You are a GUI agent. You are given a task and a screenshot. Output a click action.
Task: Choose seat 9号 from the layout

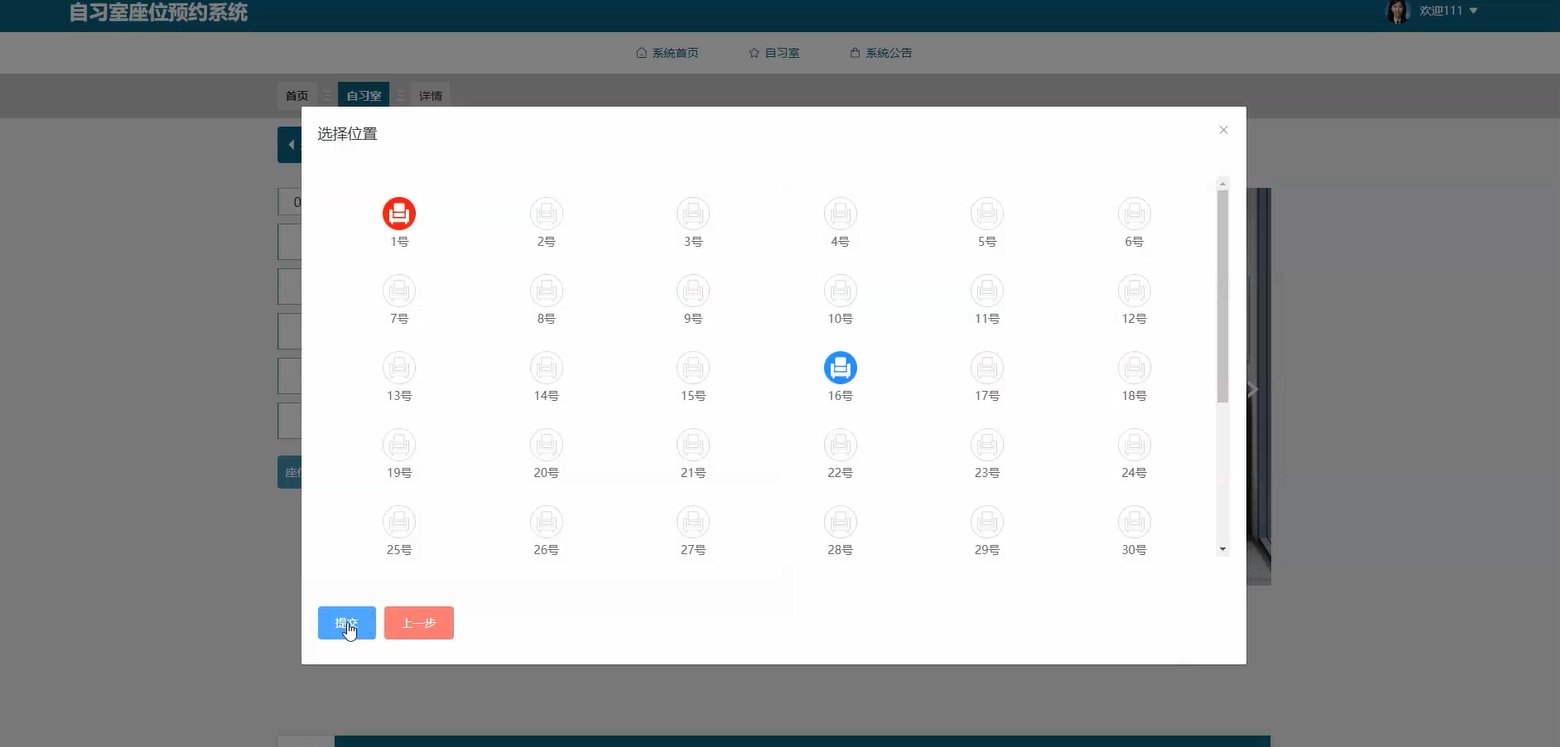click(x=693, y=290)
